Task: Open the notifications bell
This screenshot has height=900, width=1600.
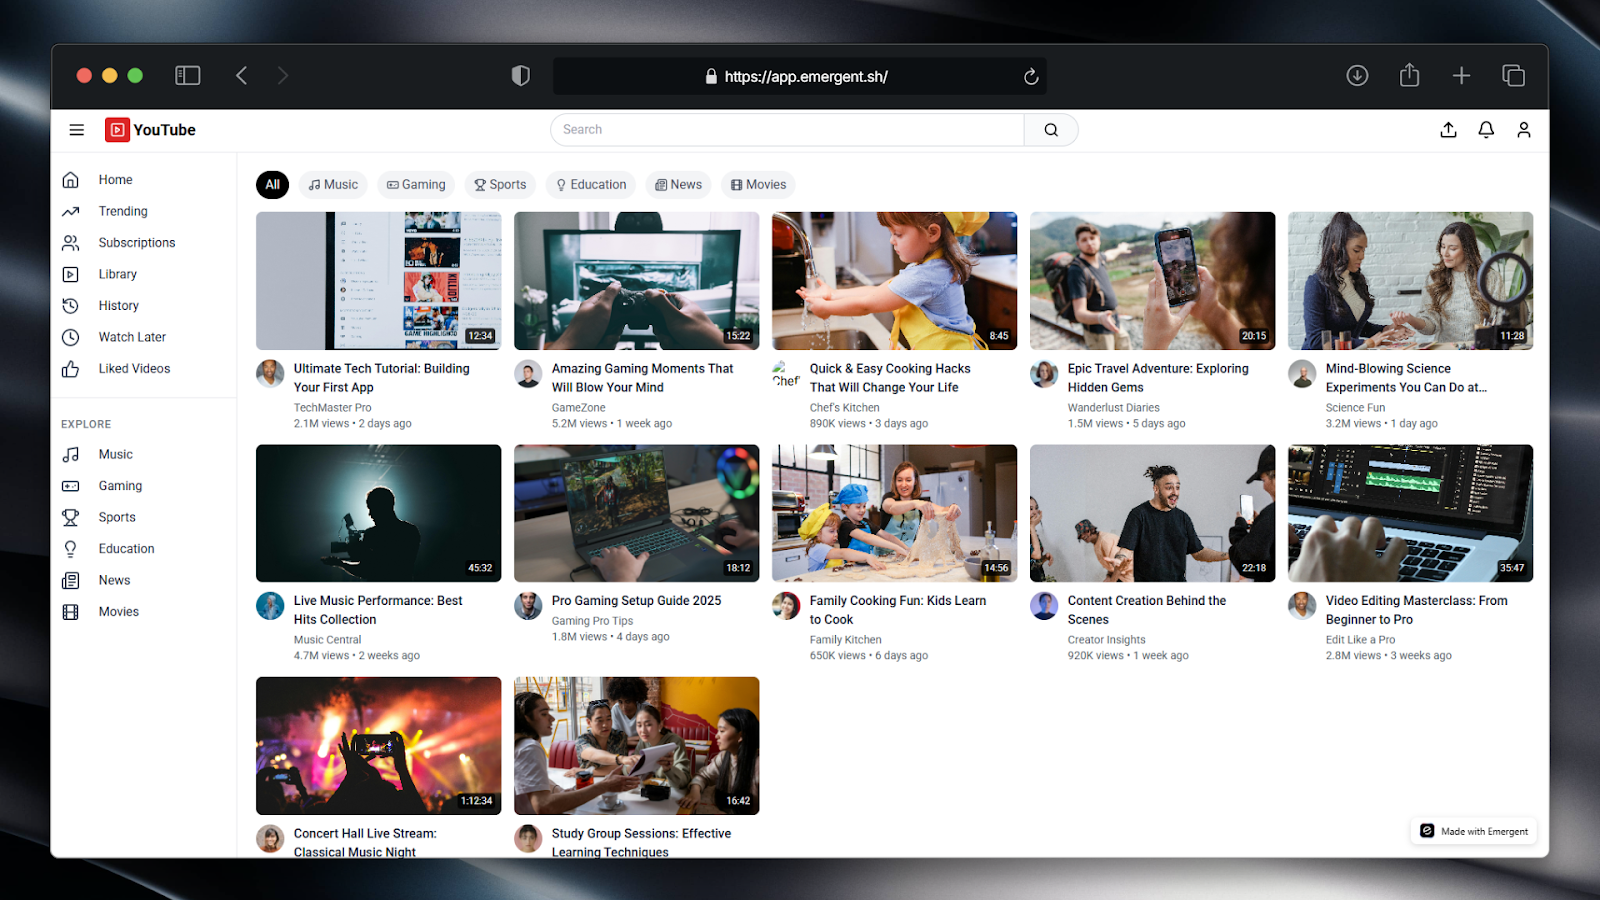Action: point(1486,130)
